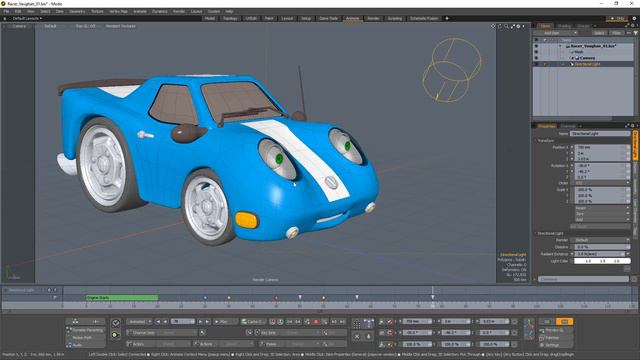Viewport: 640px width, 360px height.
Task: Click the Audio button
Action: (x=85, y=345)
